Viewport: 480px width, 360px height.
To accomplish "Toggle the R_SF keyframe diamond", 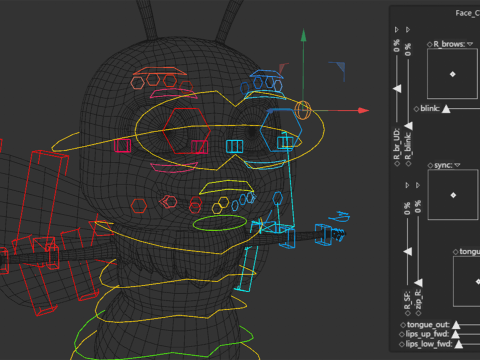I will click(x=407, y=313).
